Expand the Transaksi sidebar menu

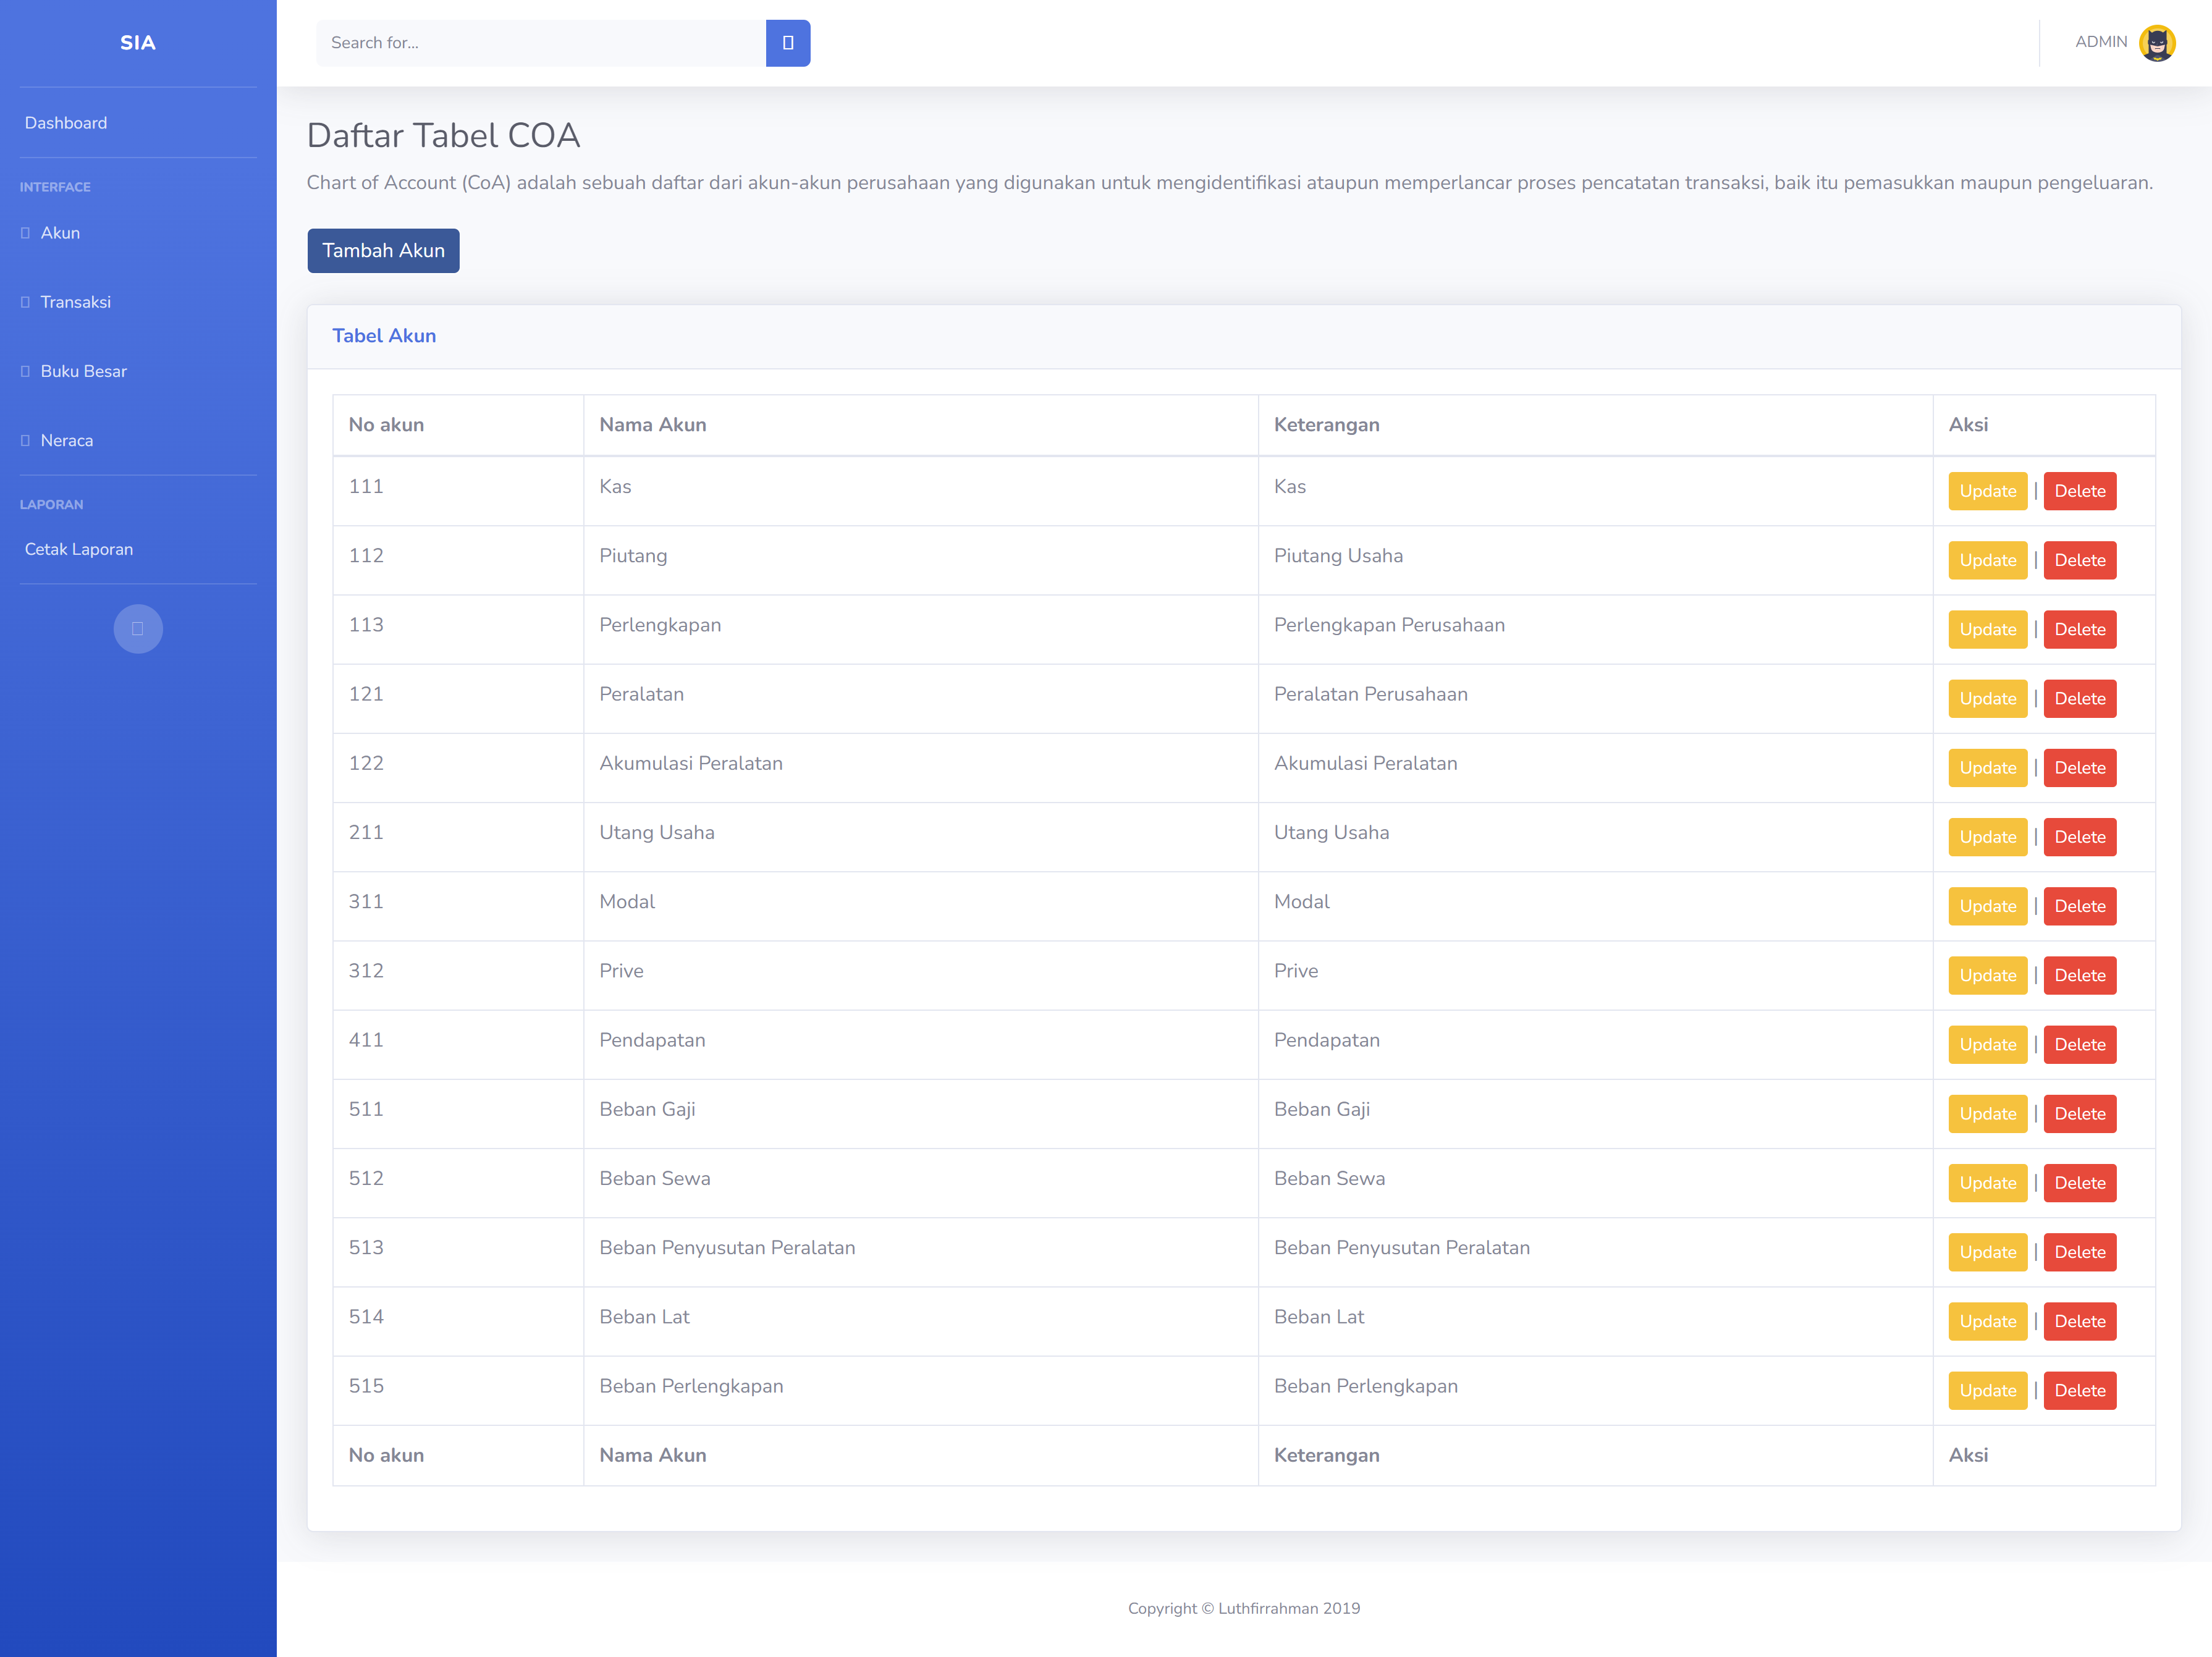76,302
